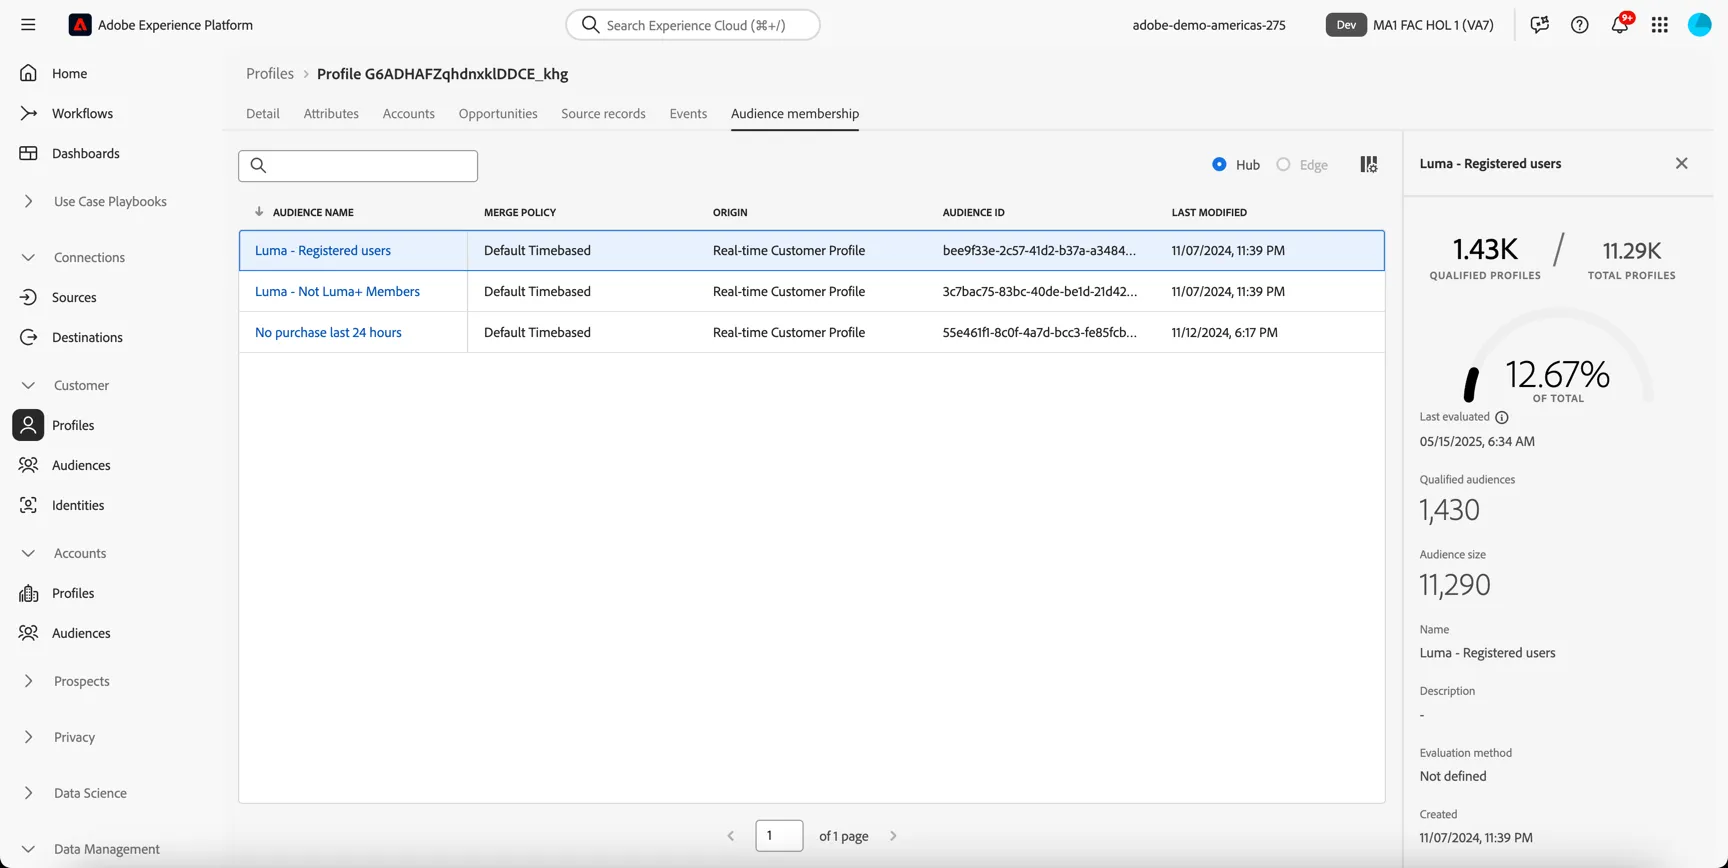Customize table columns icon
The image size is (1728, 868).
[1369, 164]
